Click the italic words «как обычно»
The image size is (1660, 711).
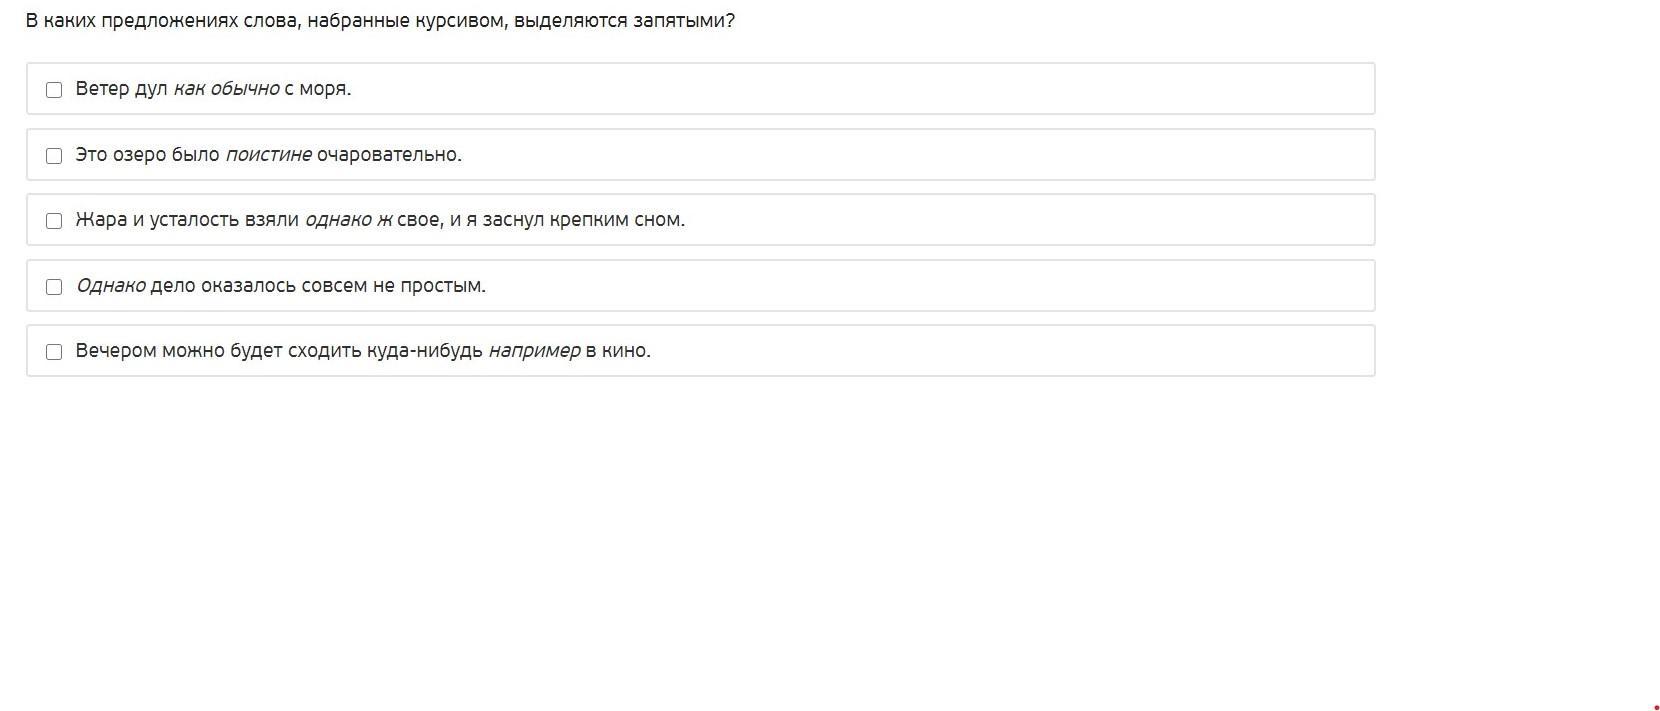point(226,89)
